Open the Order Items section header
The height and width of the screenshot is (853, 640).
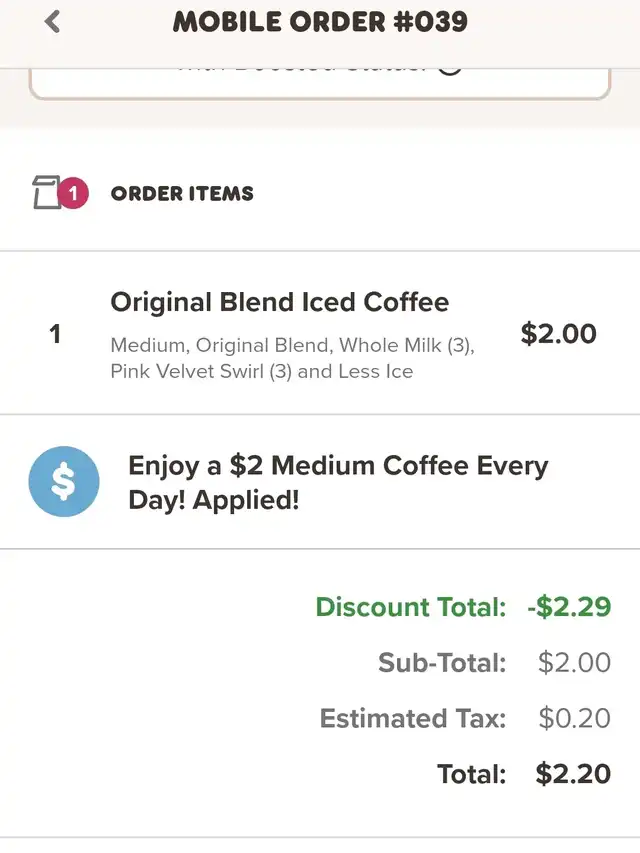point(182,194)
